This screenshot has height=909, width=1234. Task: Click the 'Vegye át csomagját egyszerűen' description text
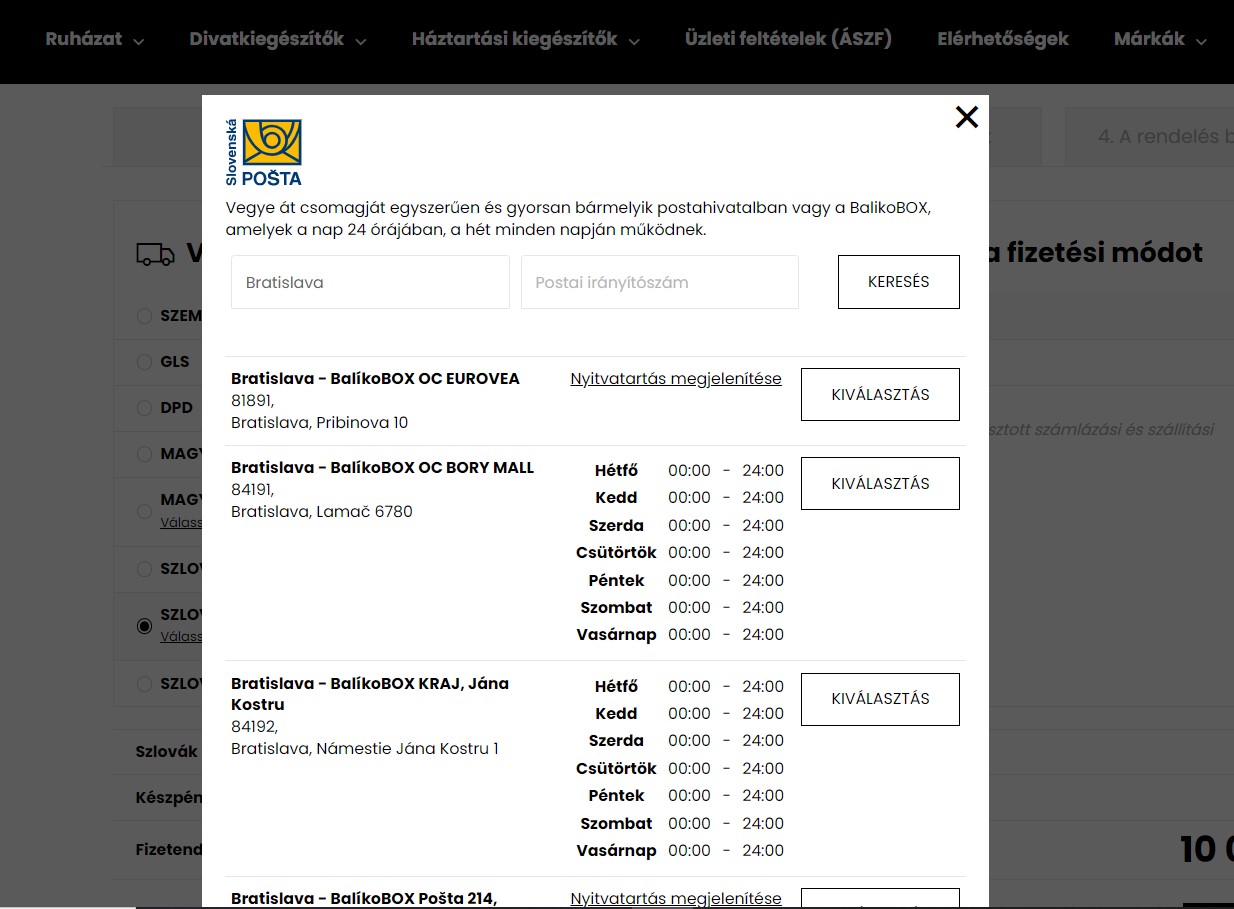click(x=579, y=219)
